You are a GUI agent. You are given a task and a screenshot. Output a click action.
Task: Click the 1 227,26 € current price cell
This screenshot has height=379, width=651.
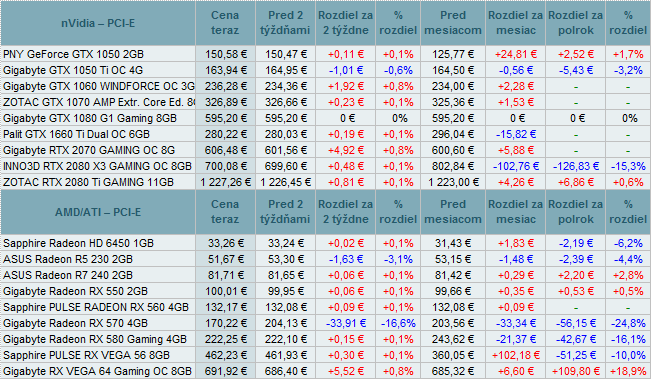tap(225, 182)
